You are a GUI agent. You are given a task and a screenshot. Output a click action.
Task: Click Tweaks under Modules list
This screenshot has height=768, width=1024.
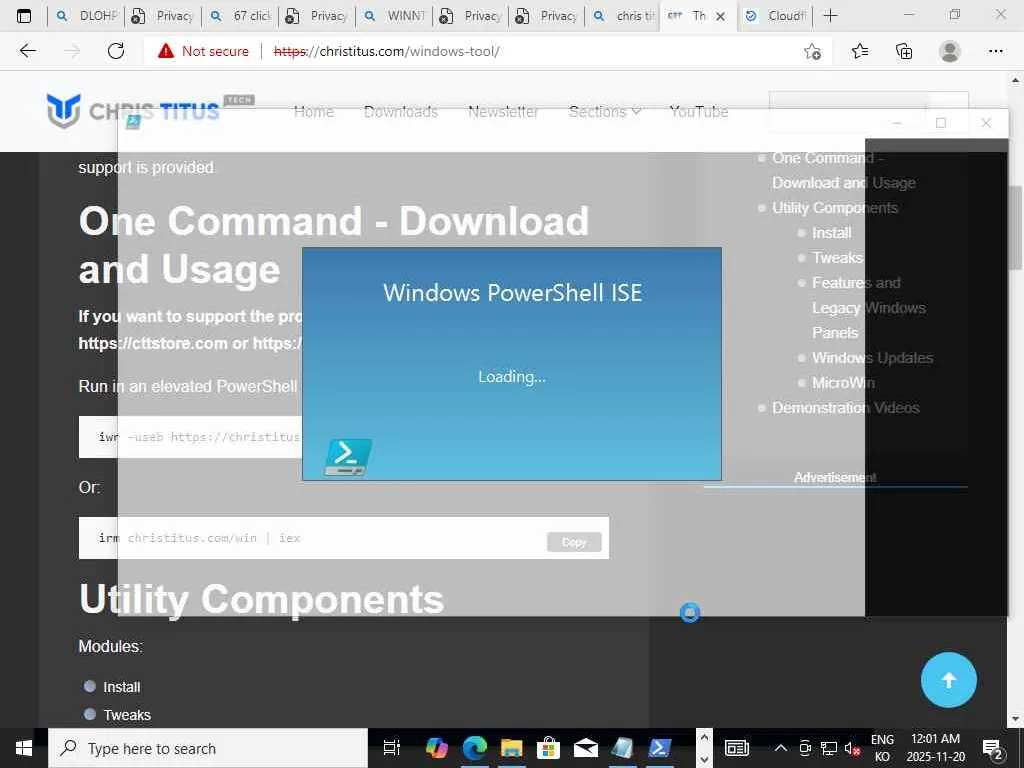pos(127,715)
